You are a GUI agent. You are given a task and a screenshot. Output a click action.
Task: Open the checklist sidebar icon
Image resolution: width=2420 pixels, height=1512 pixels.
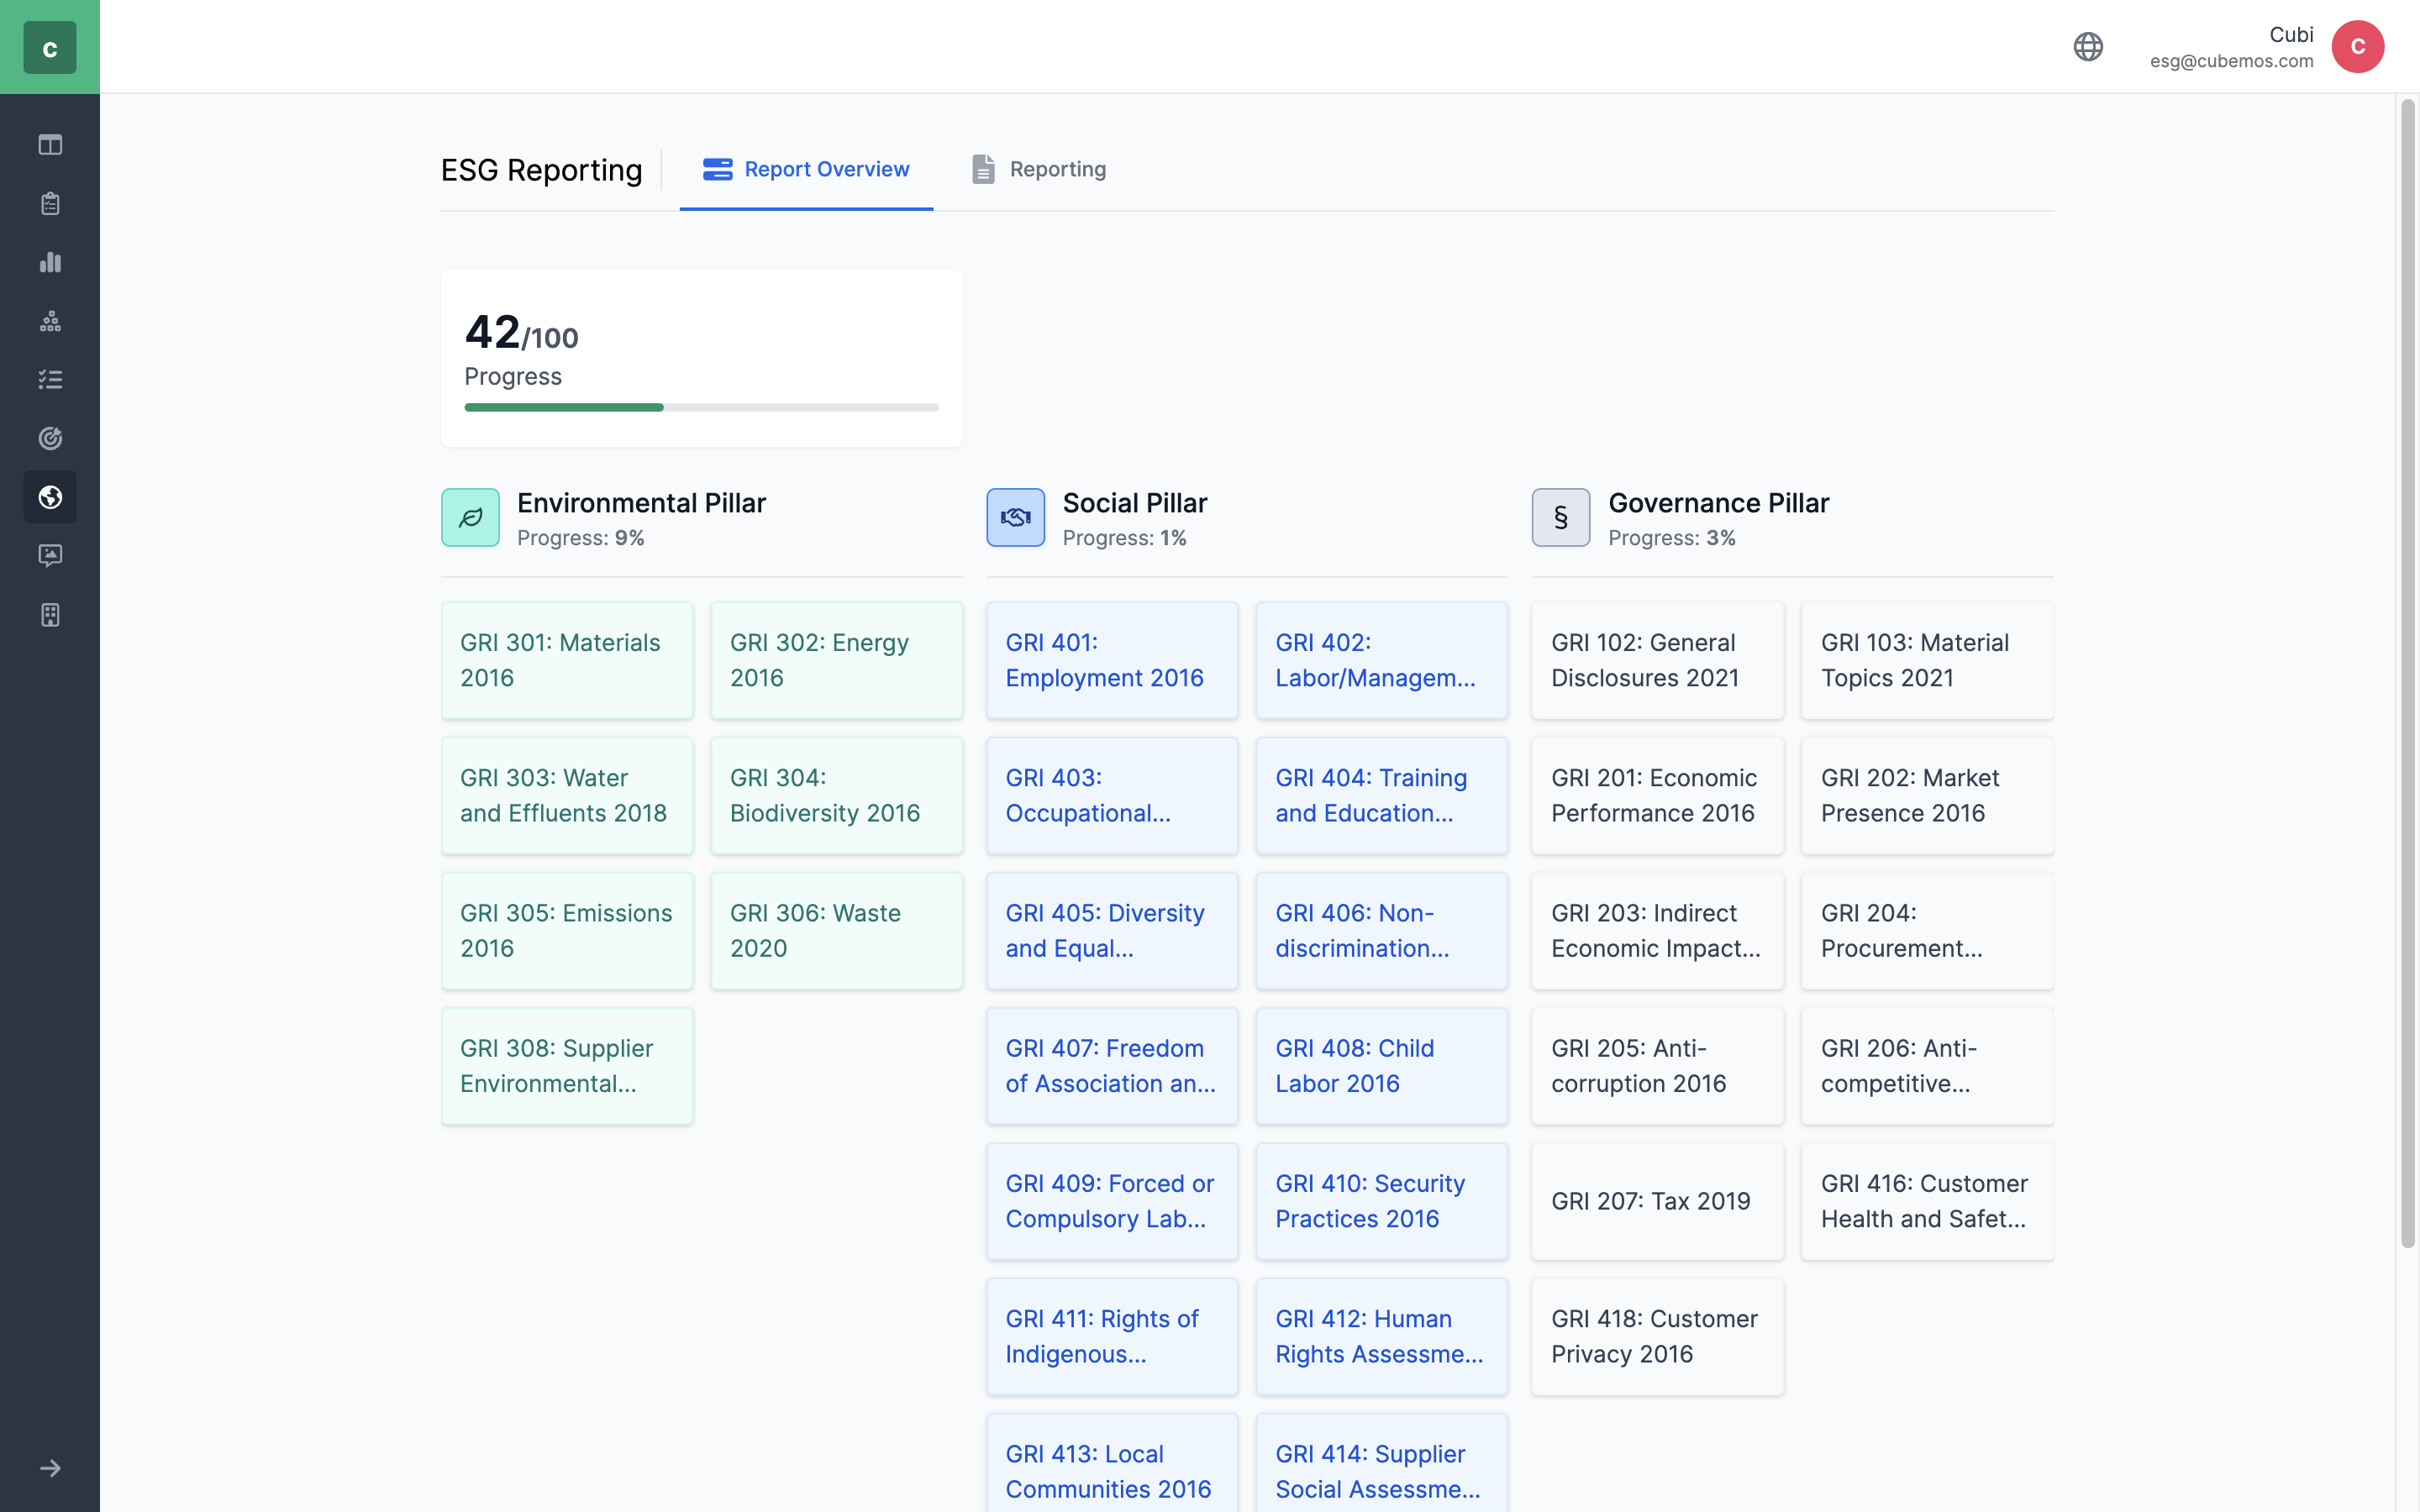[x=50, y=379]
